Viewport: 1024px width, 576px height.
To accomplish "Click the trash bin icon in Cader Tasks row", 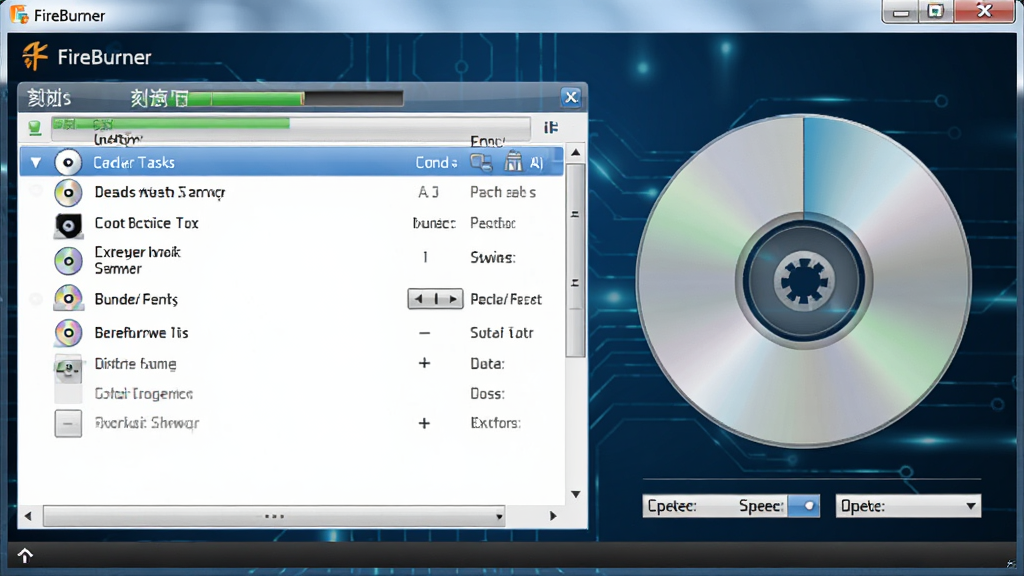I will [x=513, y=161].
